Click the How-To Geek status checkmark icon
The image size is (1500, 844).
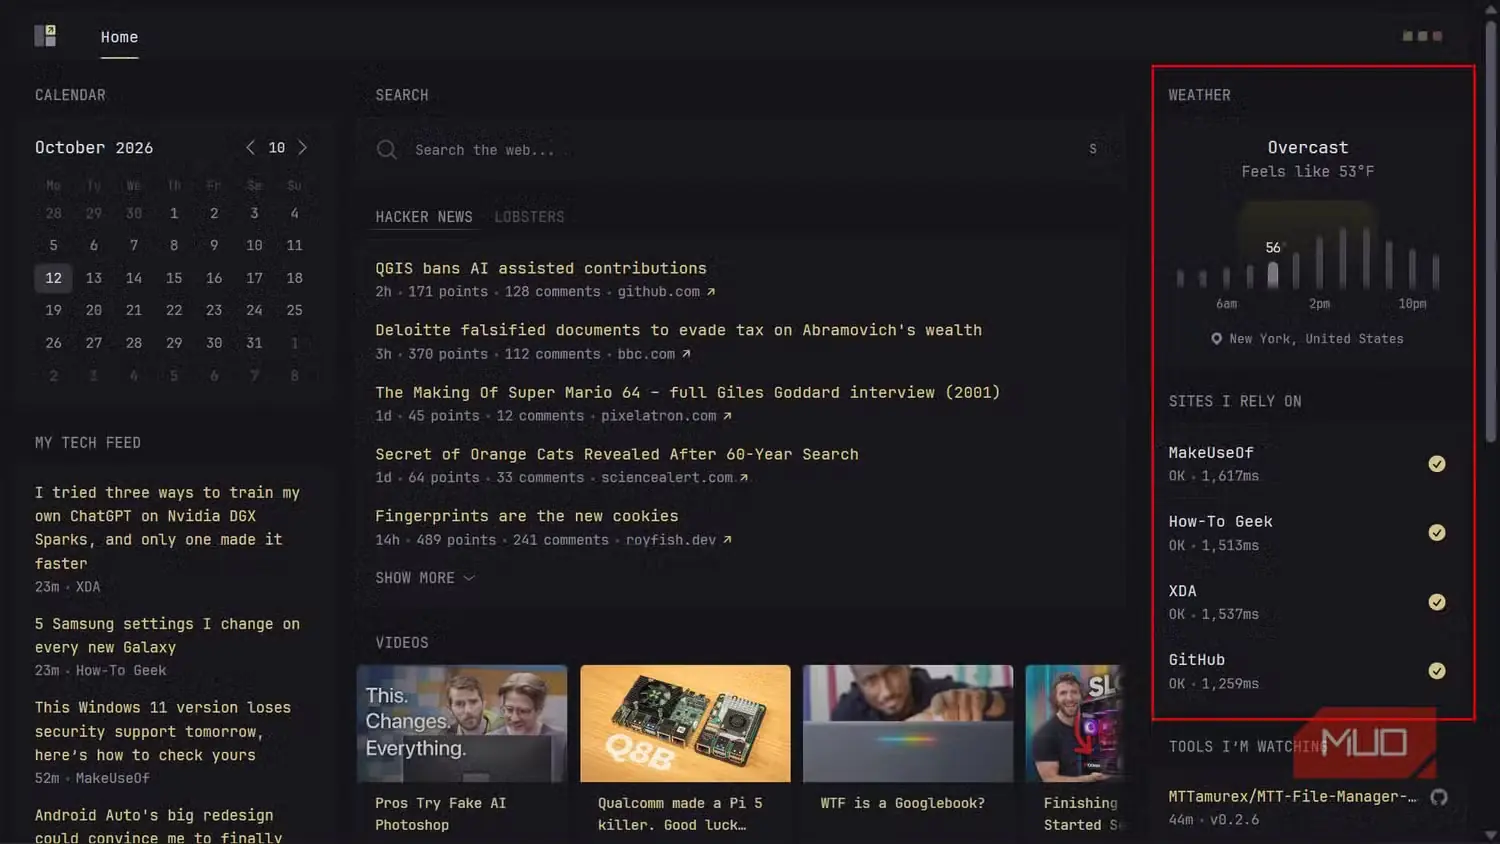click(x=1437, y=533)
